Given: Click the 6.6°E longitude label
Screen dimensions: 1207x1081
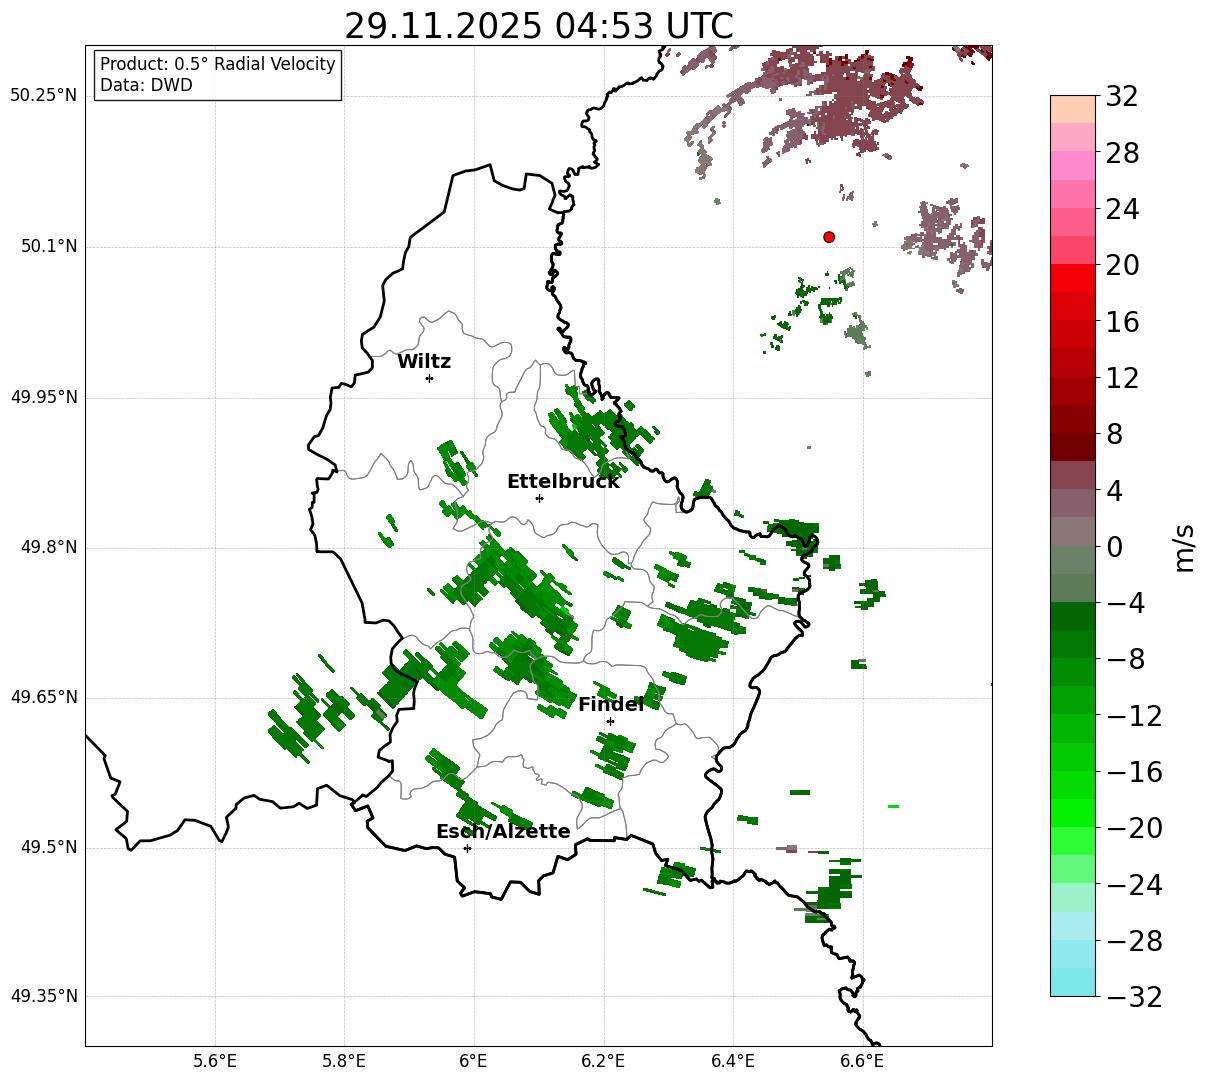Looking at the screenshot, I should 862,1061.
